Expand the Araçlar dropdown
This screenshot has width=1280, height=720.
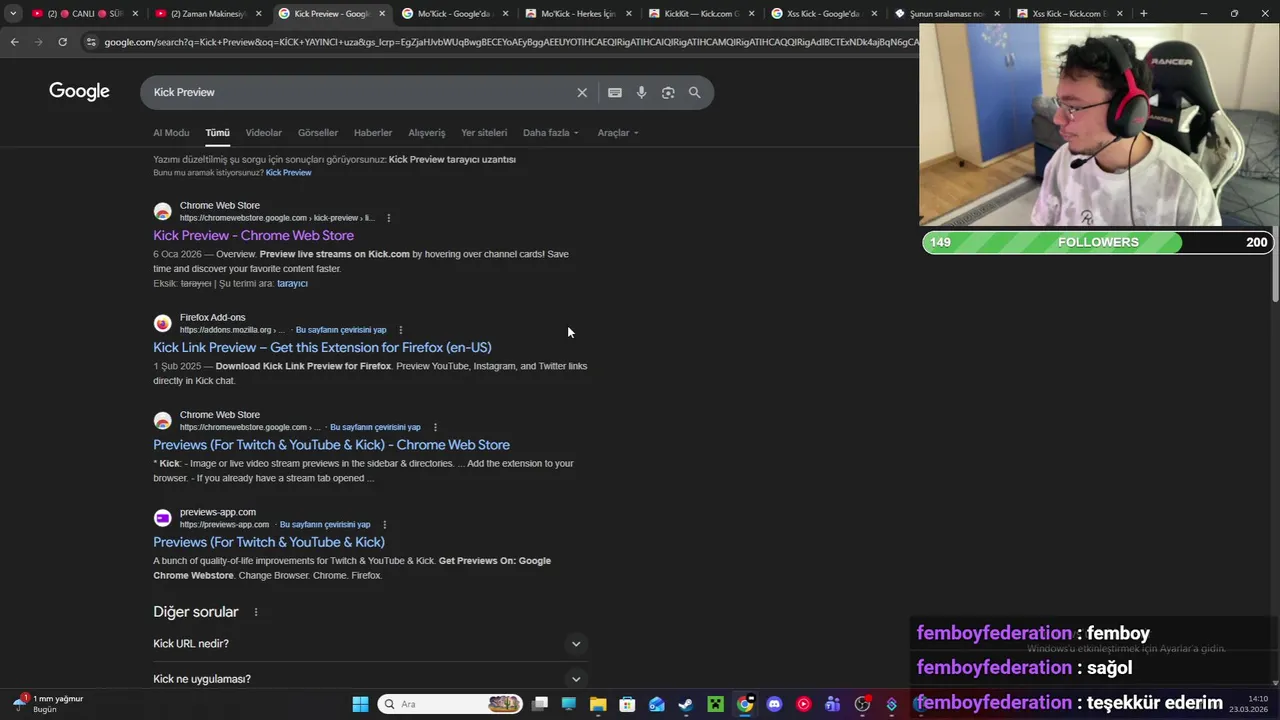(x=618, y=133)
